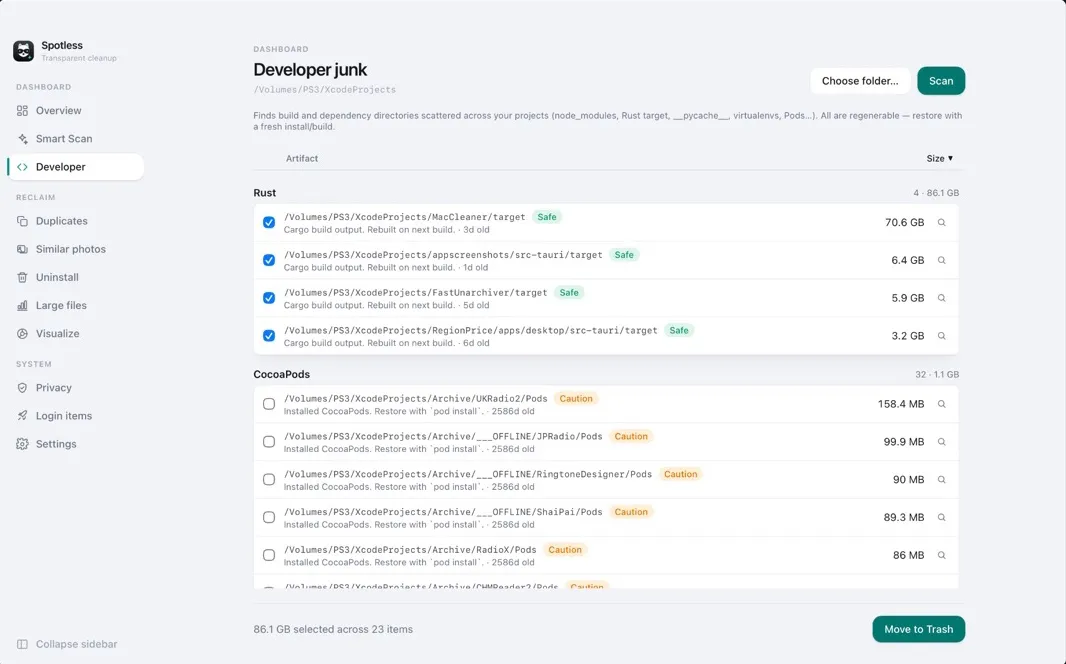Uncheck the appscreenshots/src-tauri/target checkbox
The height and width of the screenshot is (664, 1066).
(269, 260)
